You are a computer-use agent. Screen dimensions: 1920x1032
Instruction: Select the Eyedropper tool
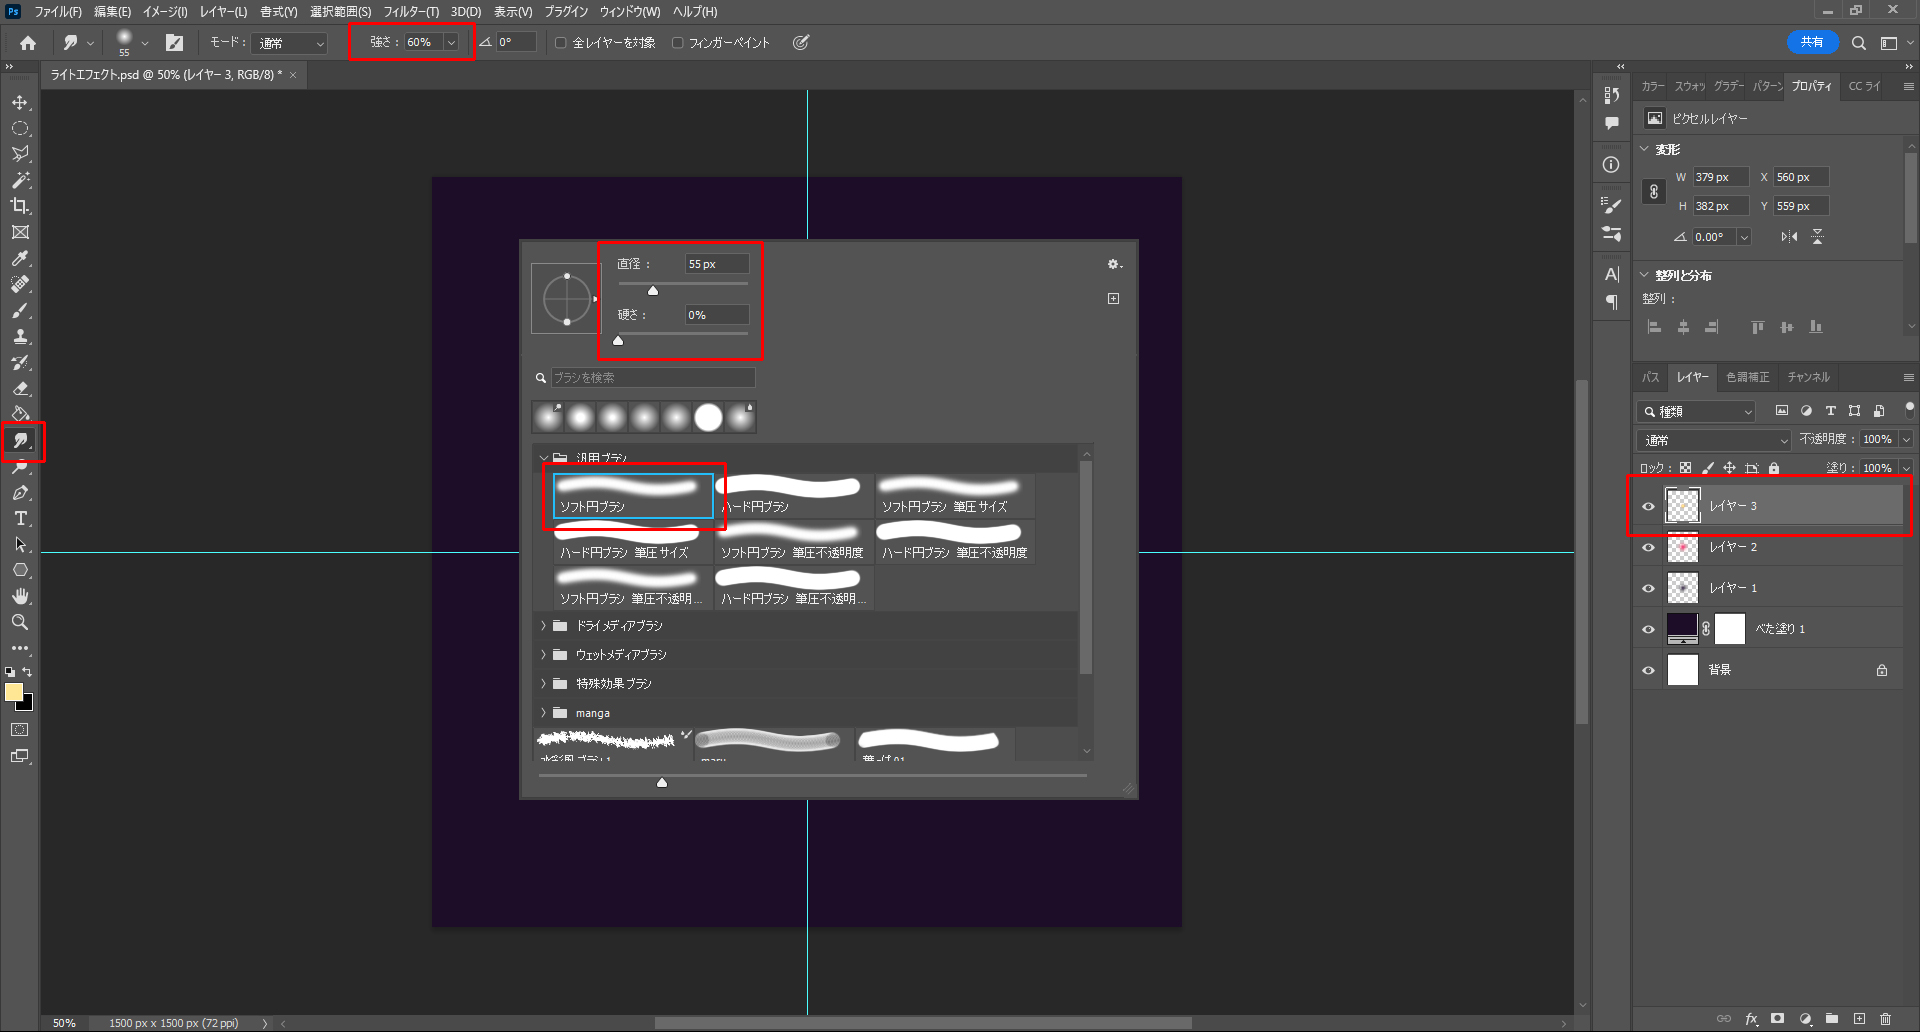point(20,258)
